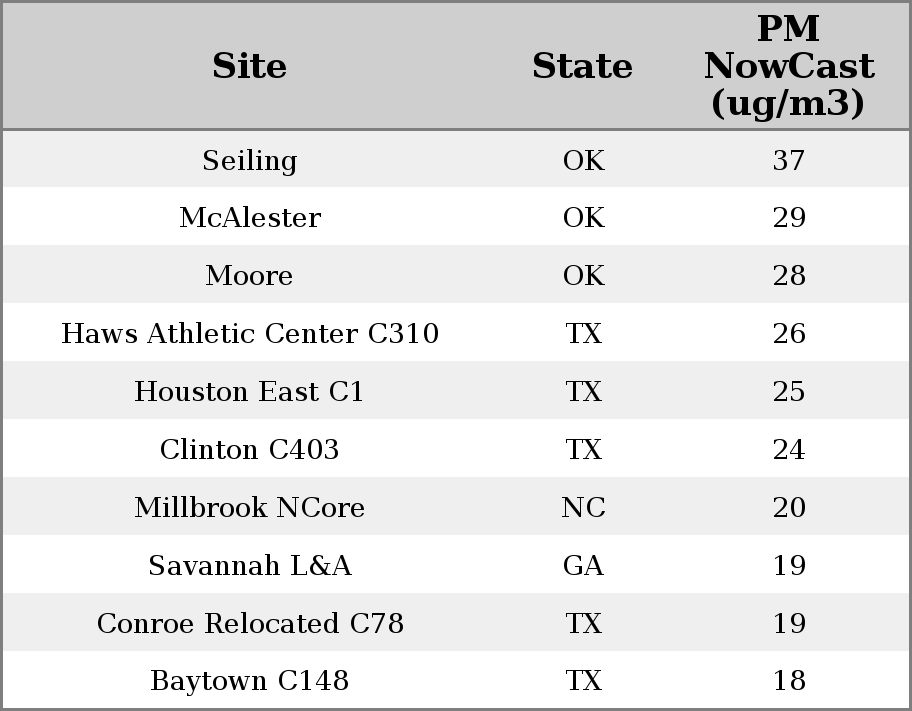Select the McAlester site name
The image size is (912, 711).
click(x=250, y=218)
